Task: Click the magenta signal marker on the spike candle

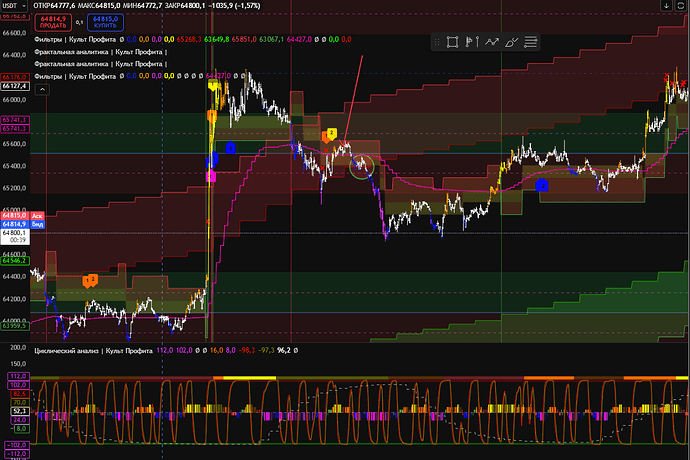Action: tap(211, 176)
